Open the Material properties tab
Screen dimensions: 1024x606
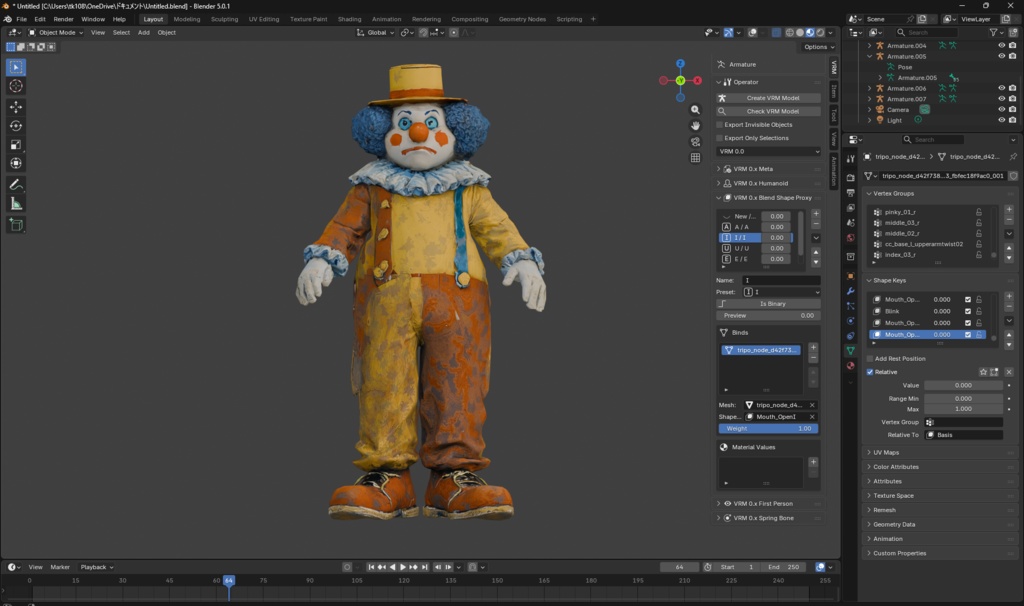[850, 366]
